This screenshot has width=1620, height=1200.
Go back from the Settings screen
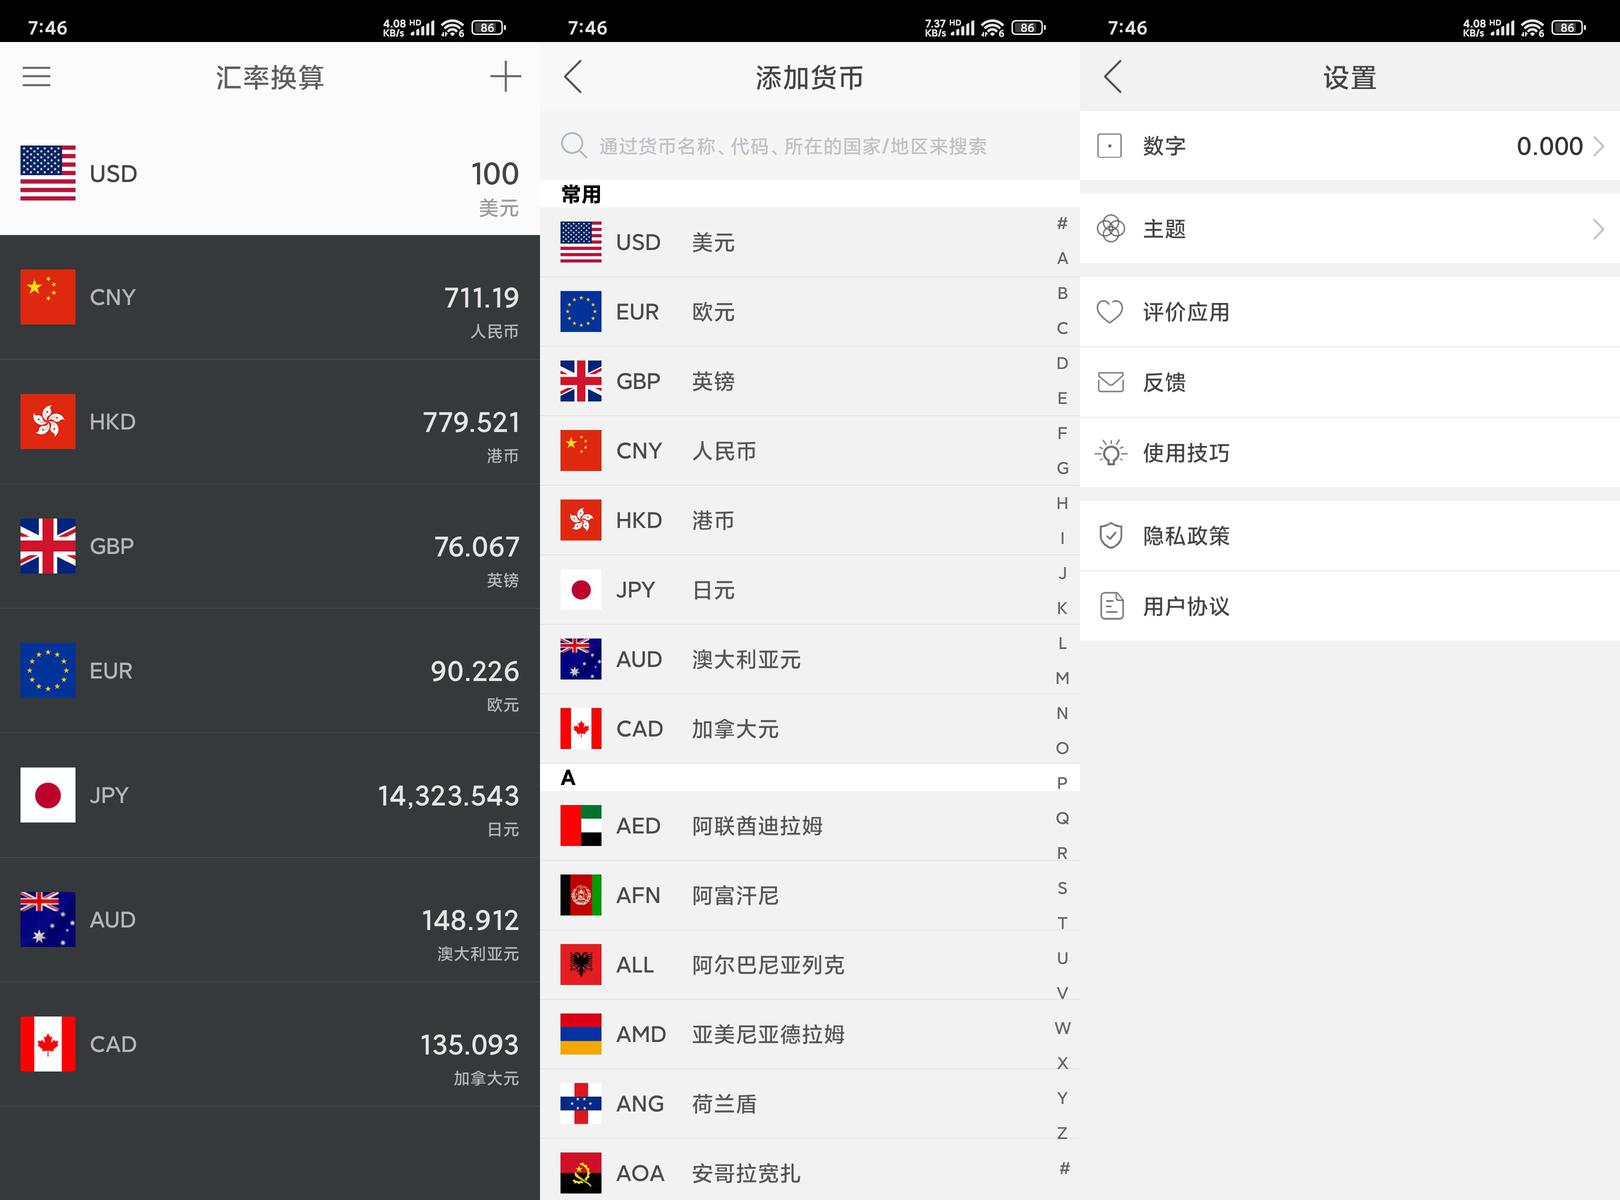pyautogui.click(x=1113, y=77)
